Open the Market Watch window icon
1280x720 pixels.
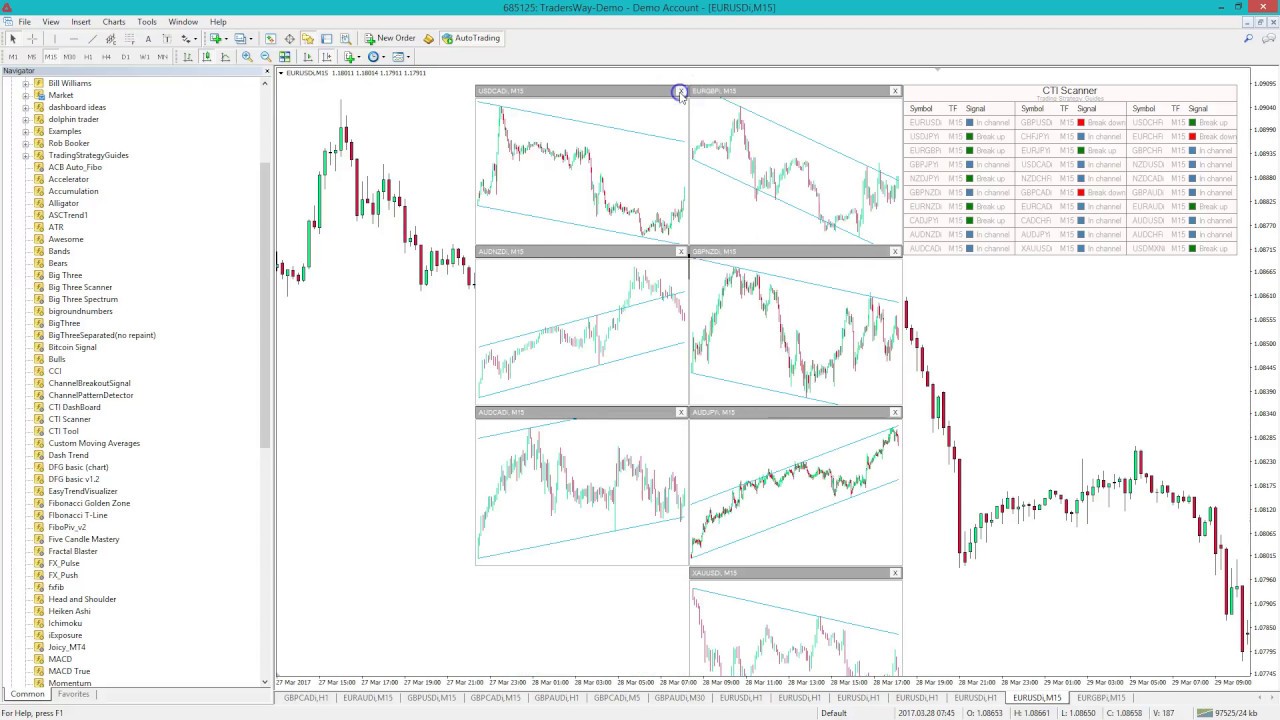pyautogui.click(x=271, y=38)
